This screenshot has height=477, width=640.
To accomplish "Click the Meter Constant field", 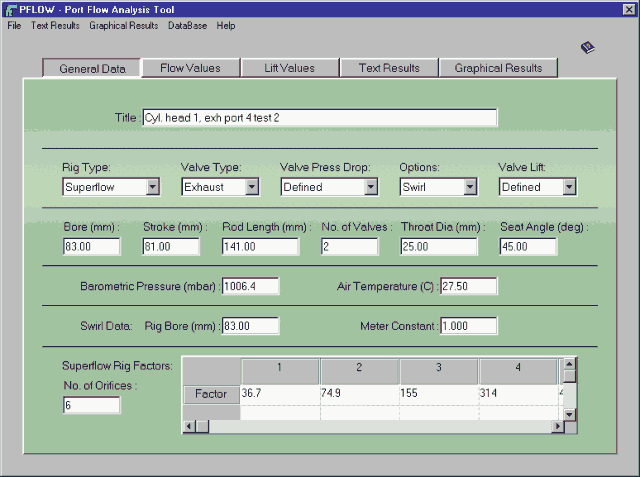I will click(x=469, y=326).
